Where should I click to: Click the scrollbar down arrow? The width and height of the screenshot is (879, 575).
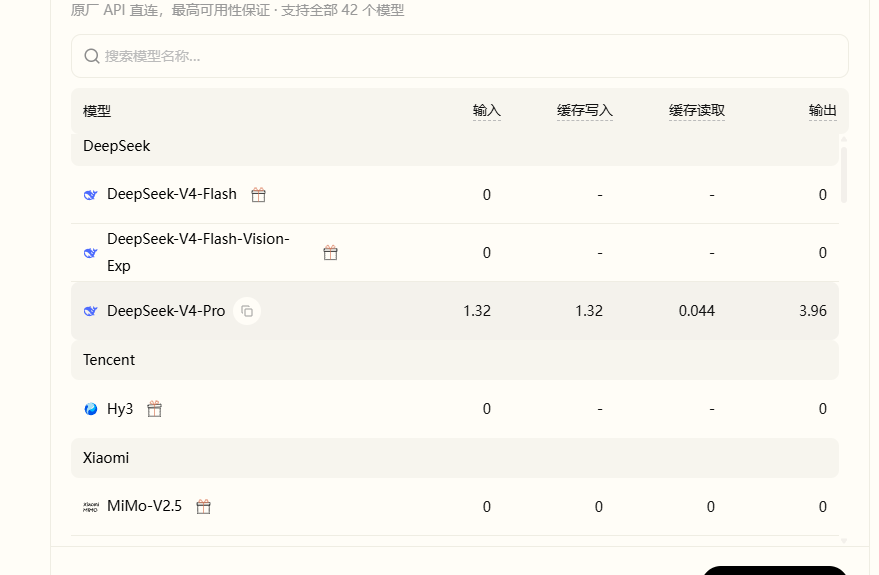point(844,541)
